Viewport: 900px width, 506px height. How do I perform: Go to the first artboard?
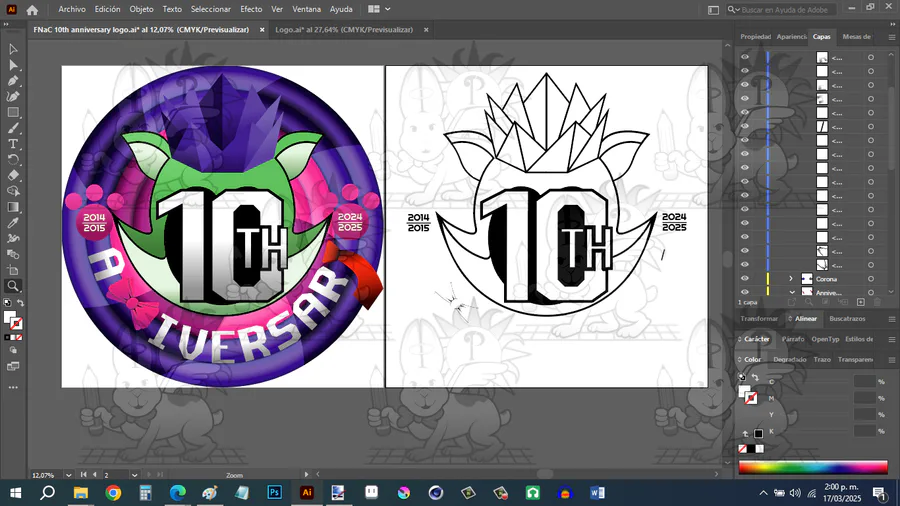(x=83, y=474)
